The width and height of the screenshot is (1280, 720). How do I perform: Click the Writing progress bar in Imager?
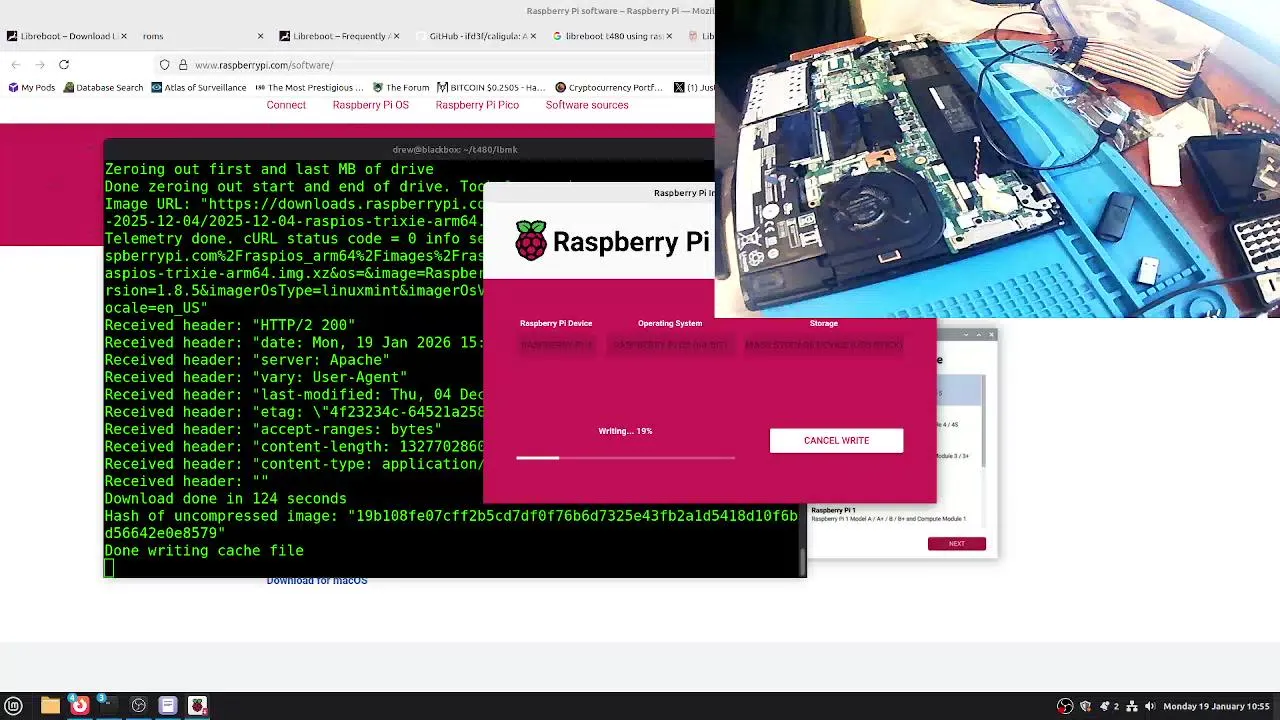click(625, 458)
